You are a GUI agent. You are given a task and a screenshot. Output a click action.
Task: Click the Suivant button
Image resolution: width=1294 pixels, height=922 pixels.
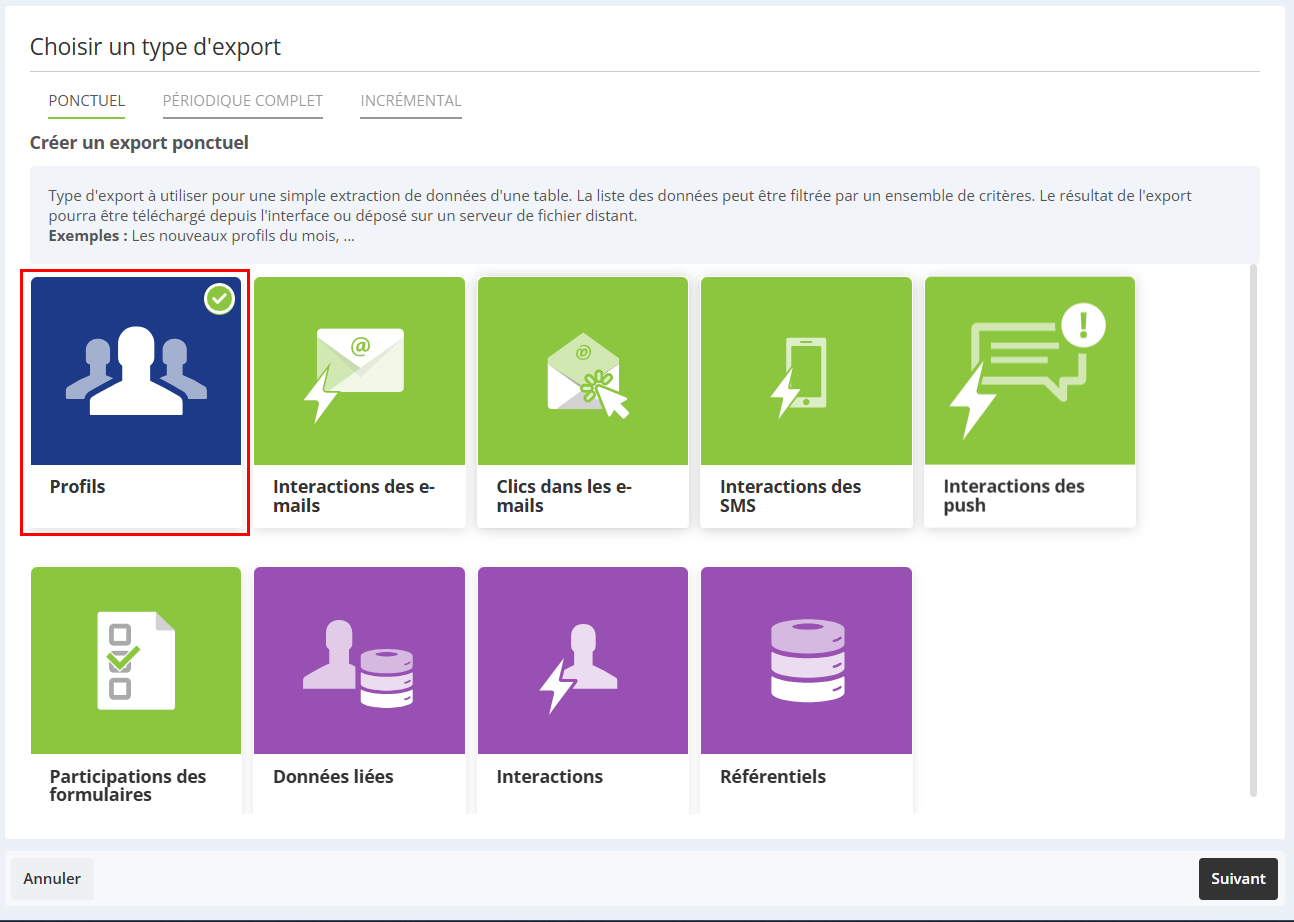[1238, 879]
